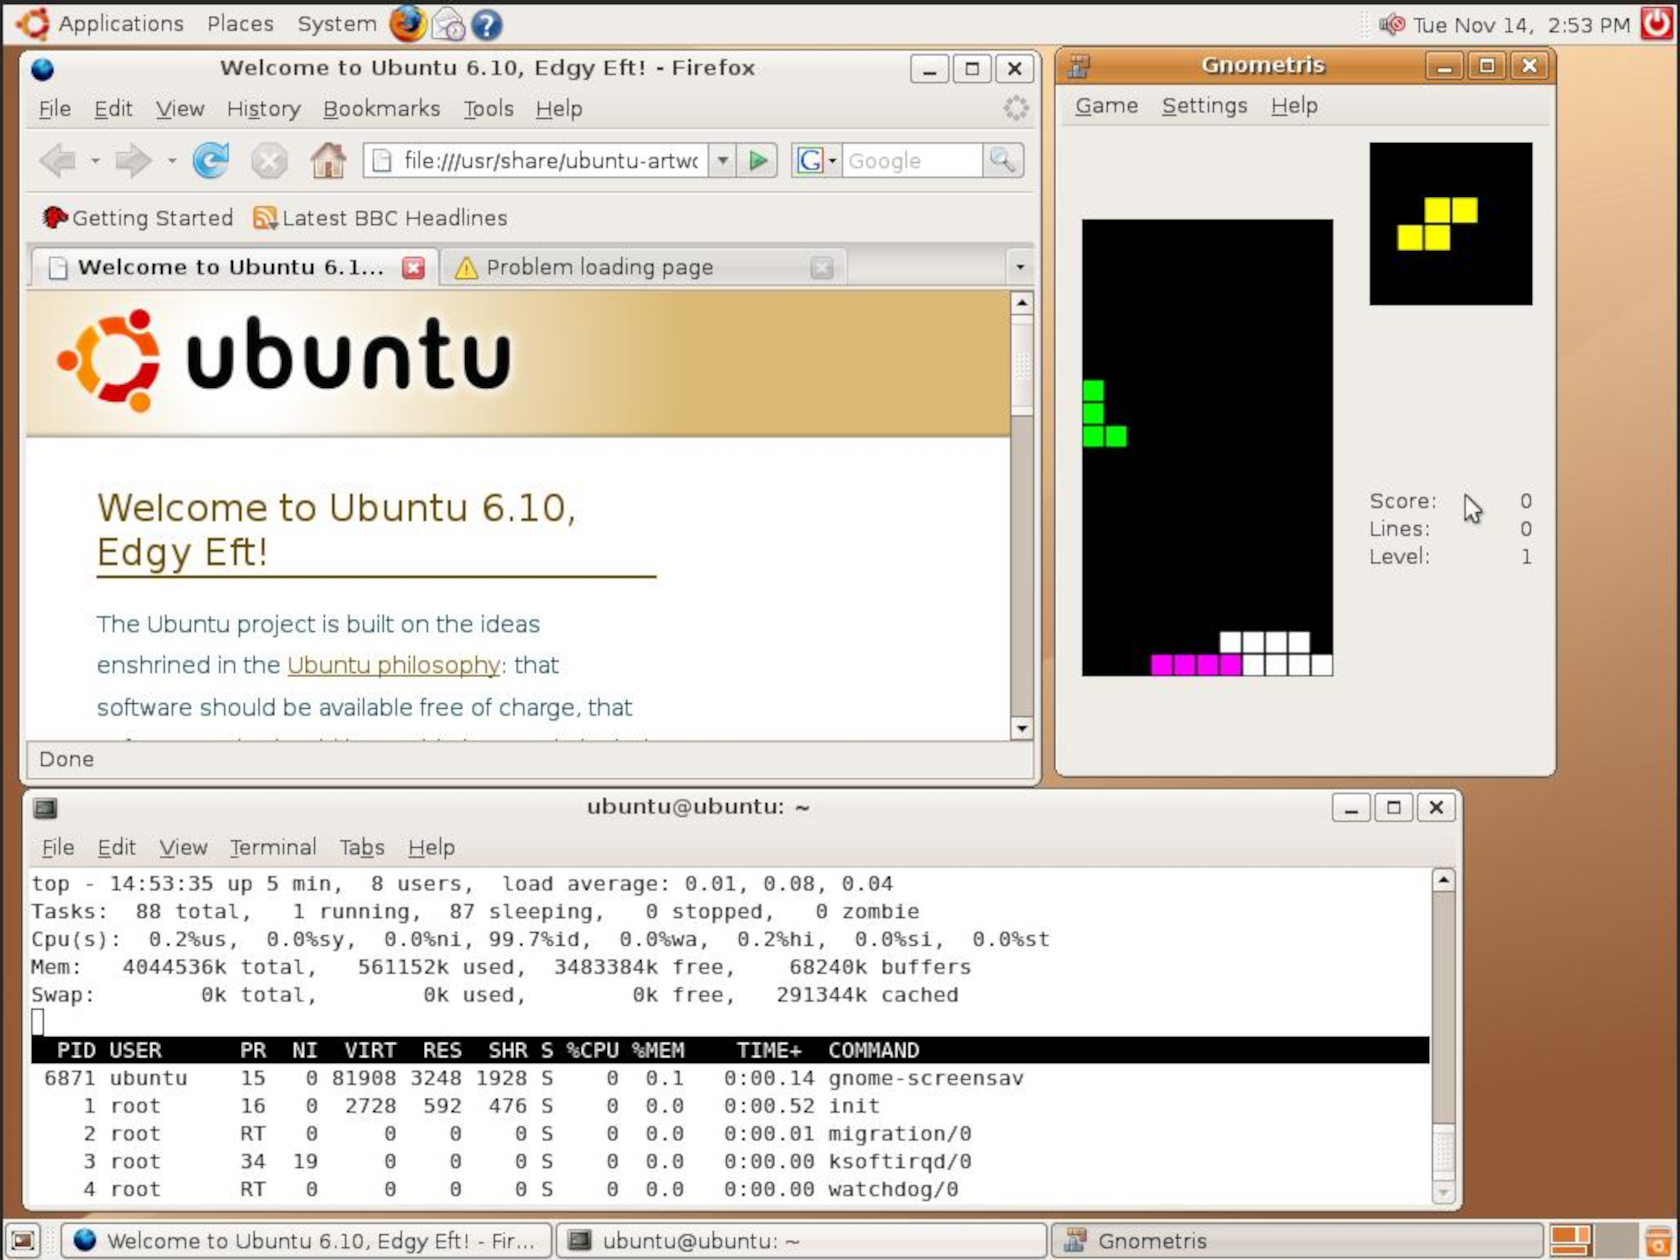The height and width of the screenshot is (1260, 1680).
Task: Open the System menu
Action: [x=336, y=23]
